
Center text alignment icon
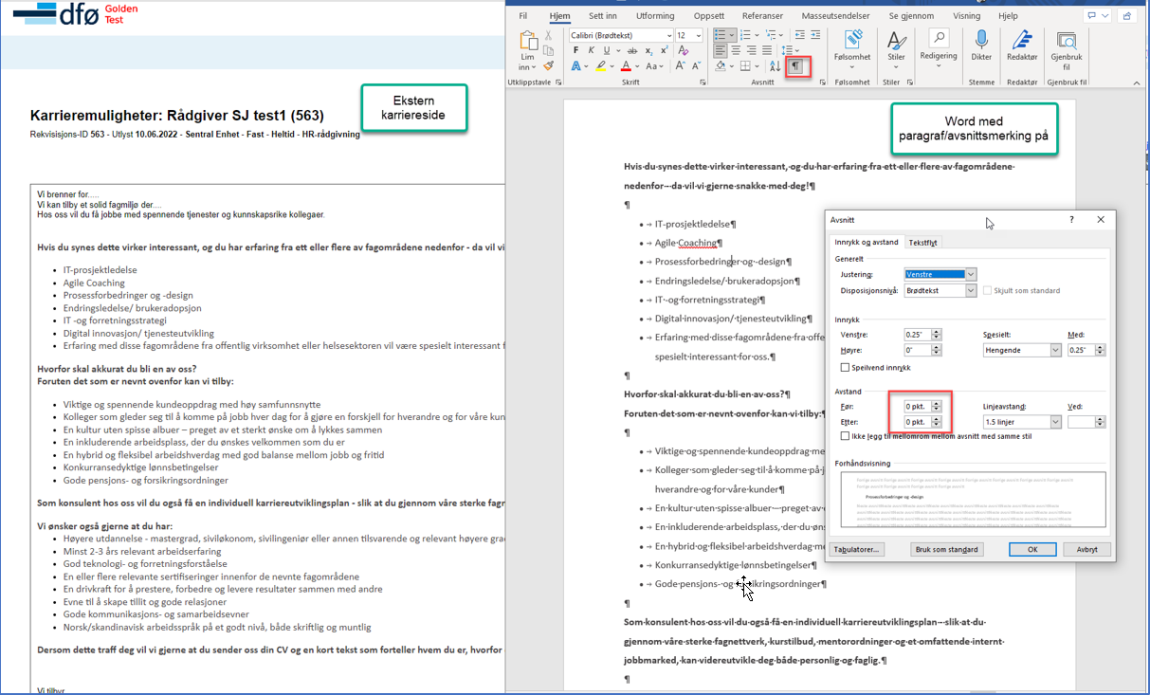pyautogui.click(x=736, y=51)
